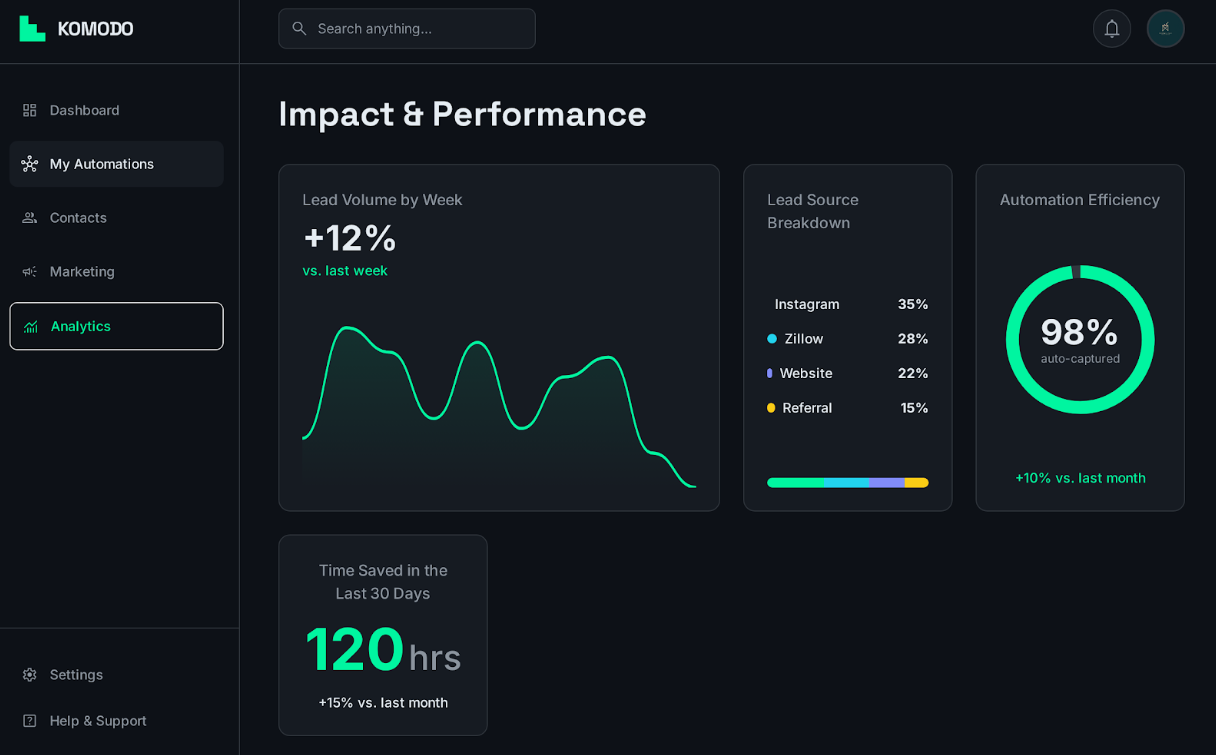
Task: Click the user profile avatar
Action: click(1165, 28)
